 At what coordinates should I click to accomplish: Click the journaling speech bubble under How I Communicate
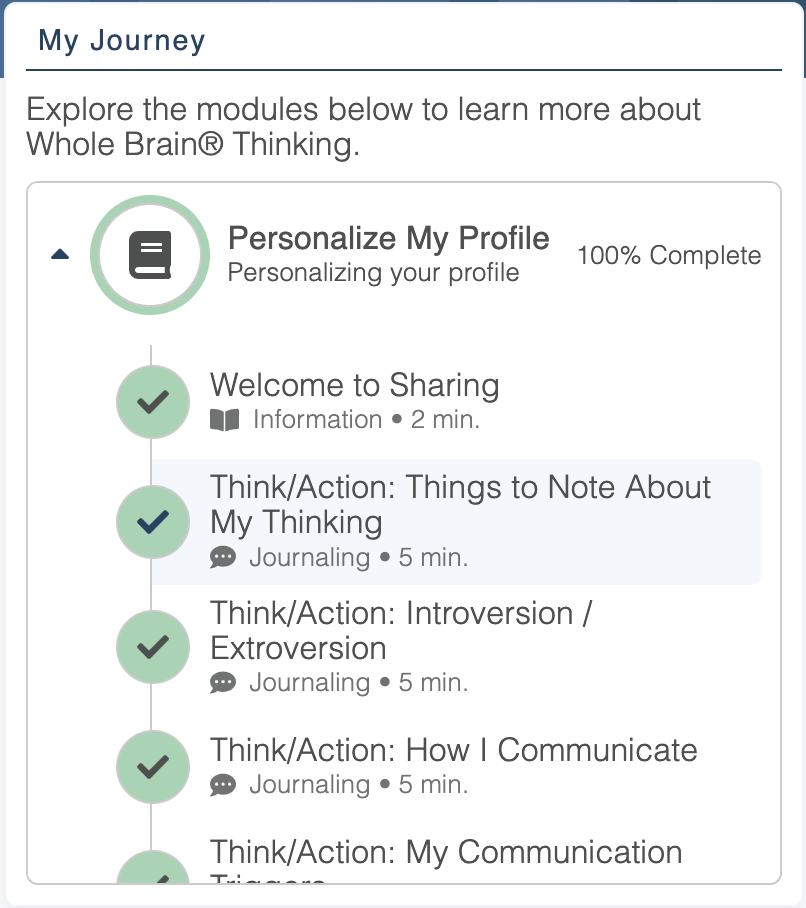[224, 785]
